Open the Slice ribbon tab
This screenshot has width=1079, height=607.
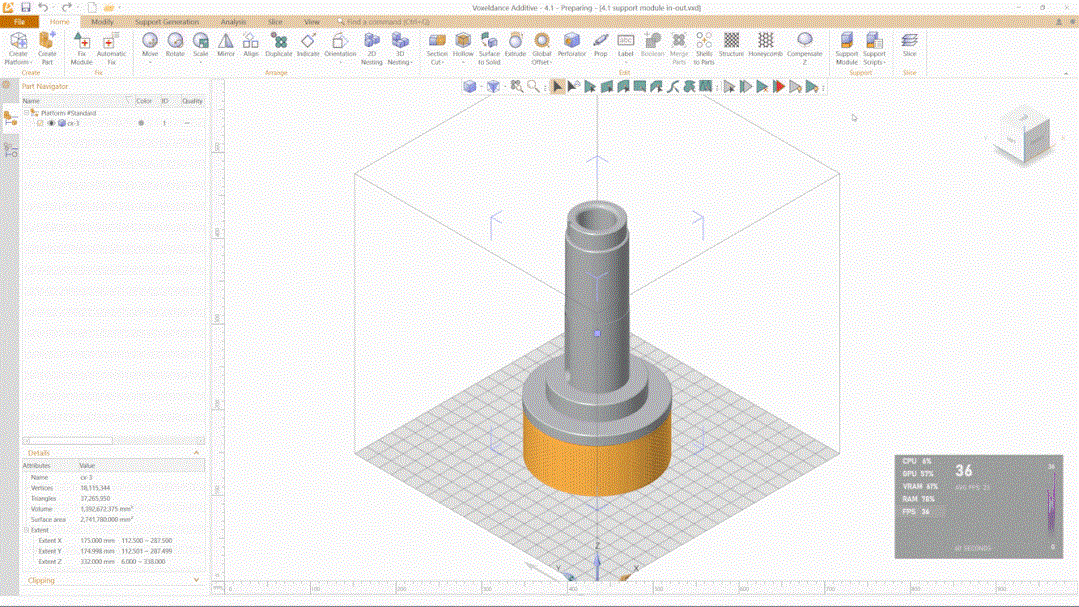coord(275,22)
